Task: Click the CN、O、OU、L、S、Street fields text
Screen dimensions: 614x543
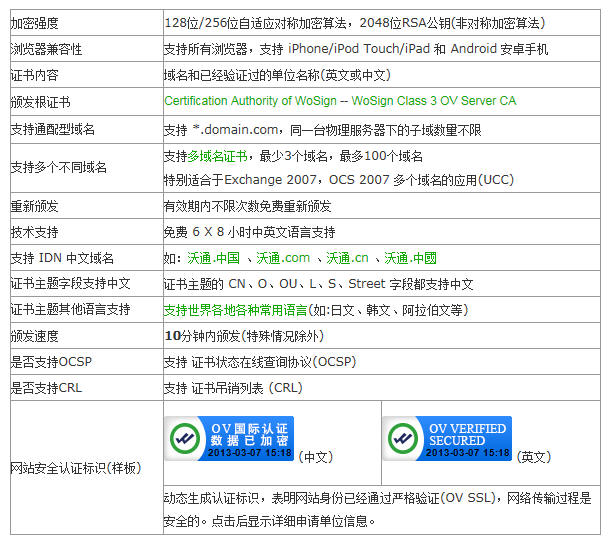Action: coord(318,284)
